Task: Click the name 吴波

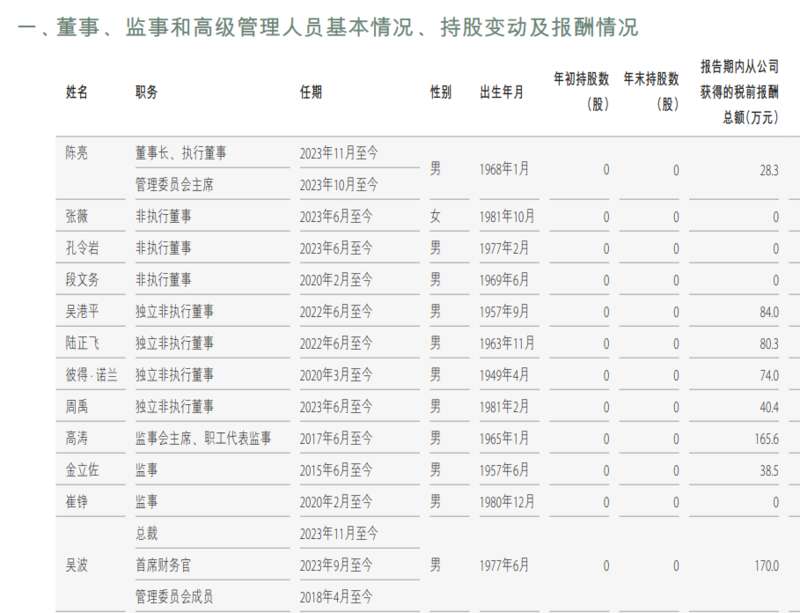Action: coord(77,565)
